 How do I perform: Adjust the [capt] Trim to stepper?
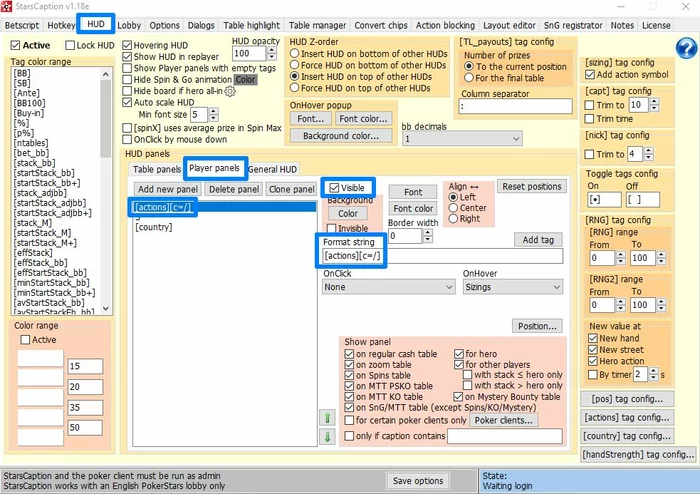click(654, 105)
